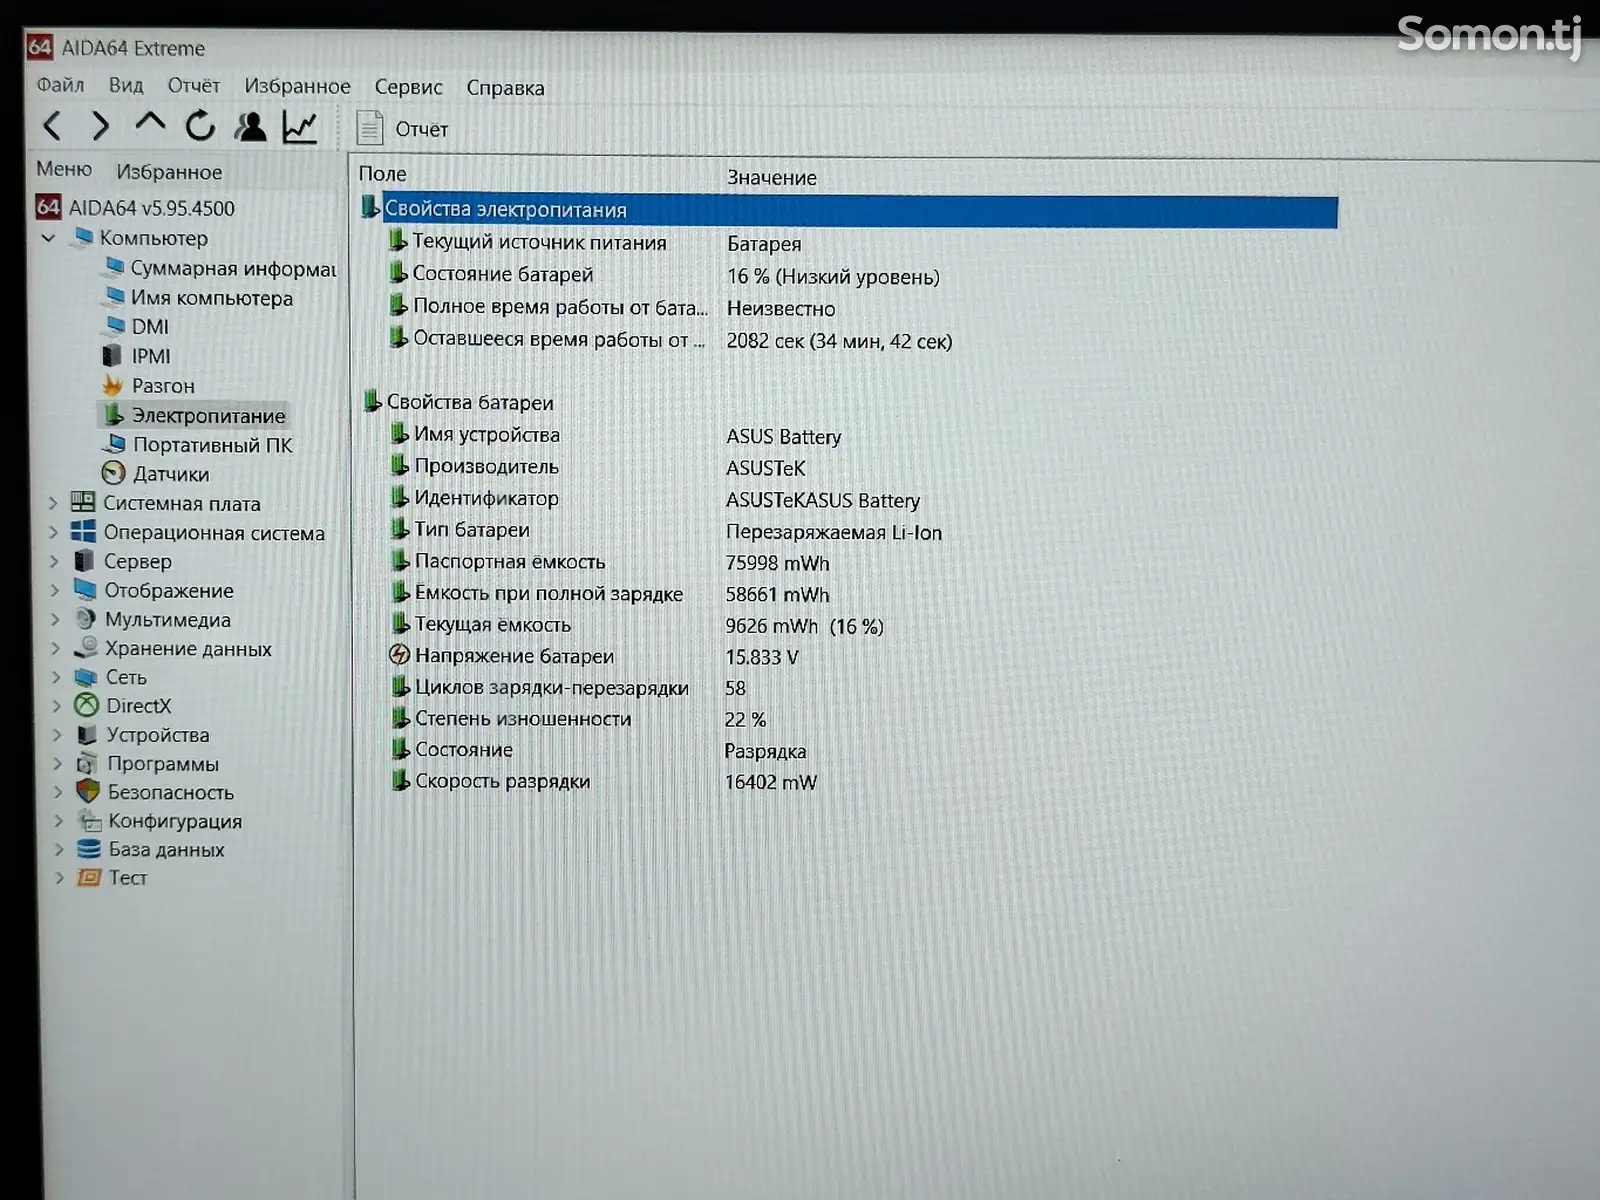Click the Состояние батарей field row
The width and height of the screenshot is (1600, 1200).
pos(502,274)
